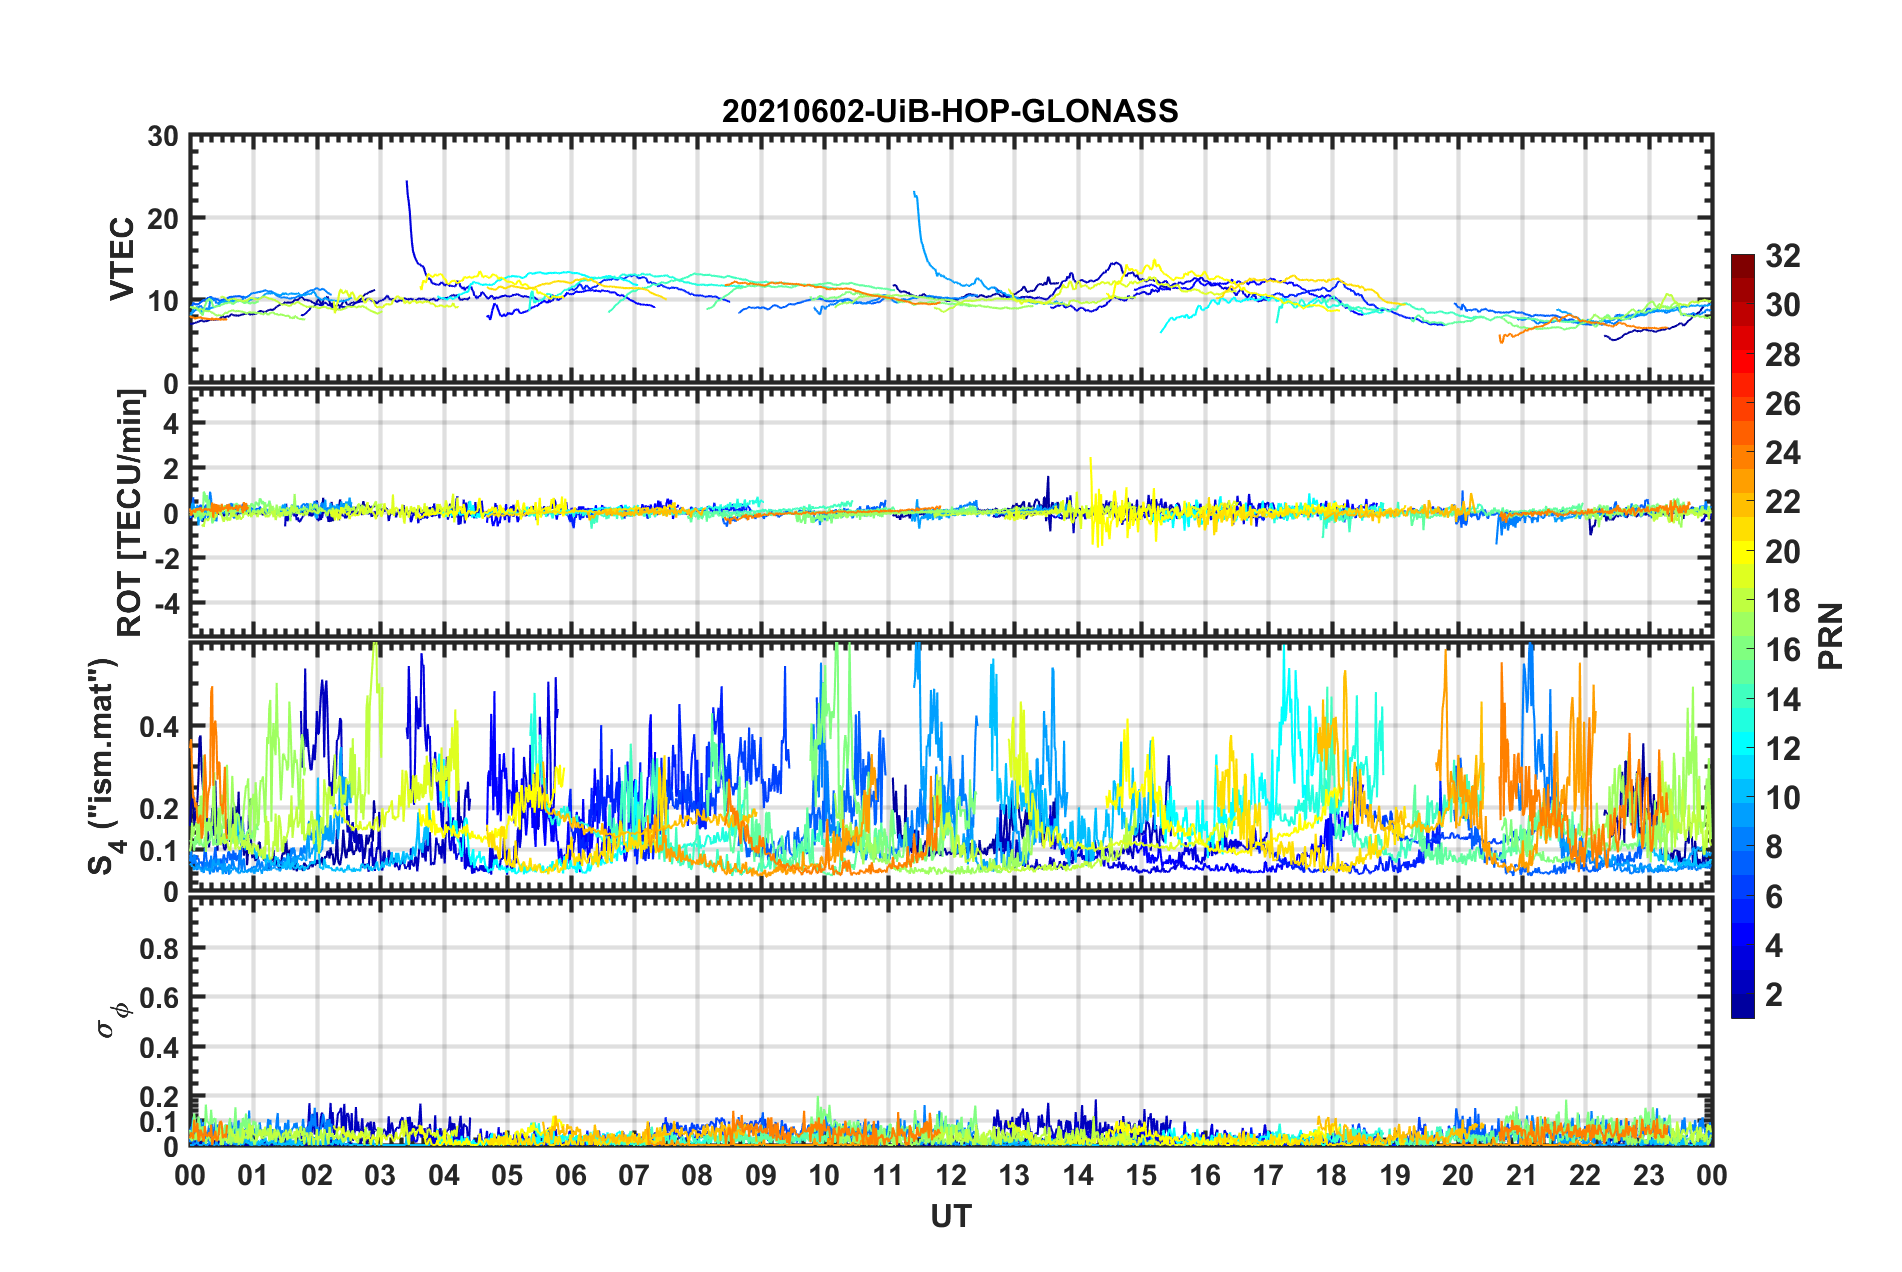Screen dimensions: 1902x1272
Task: Click the sigma phi axis label
Action: [x=112, y=1019]
